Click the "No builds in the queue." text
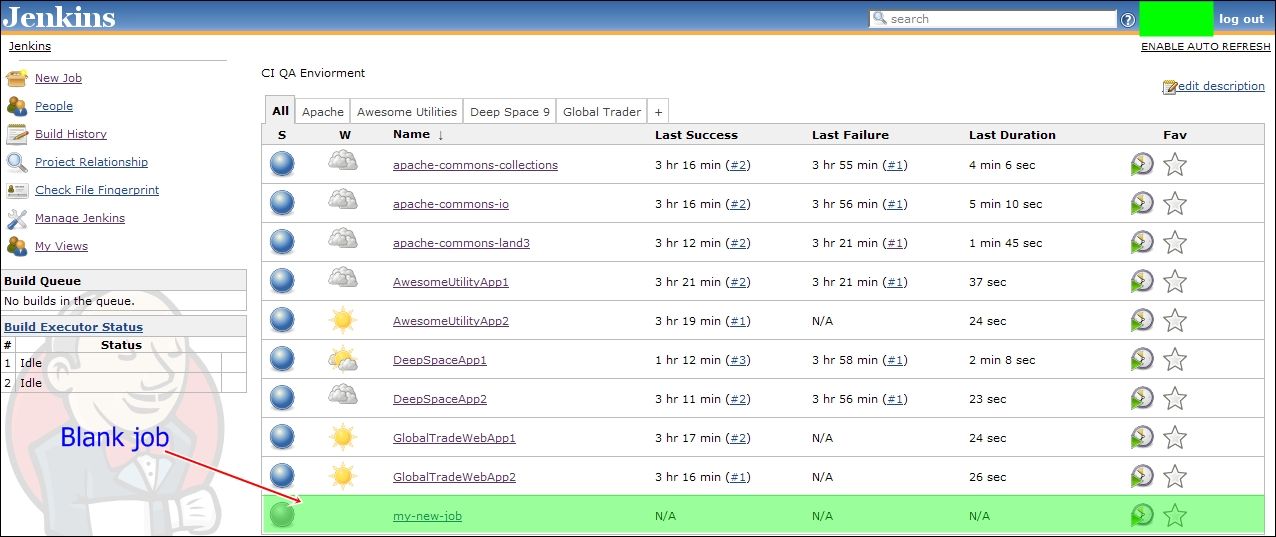This screenshot has width=1276, height=537. [69, 301]
